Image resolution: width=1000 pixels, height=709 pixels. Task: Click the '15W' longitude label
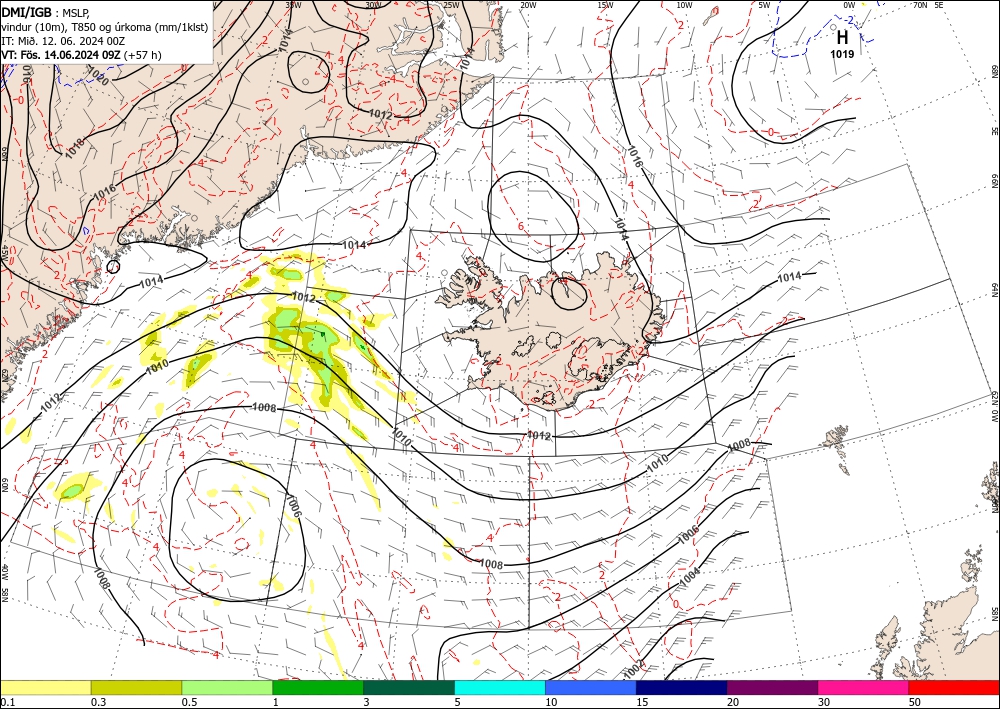(x=606, y=5)
